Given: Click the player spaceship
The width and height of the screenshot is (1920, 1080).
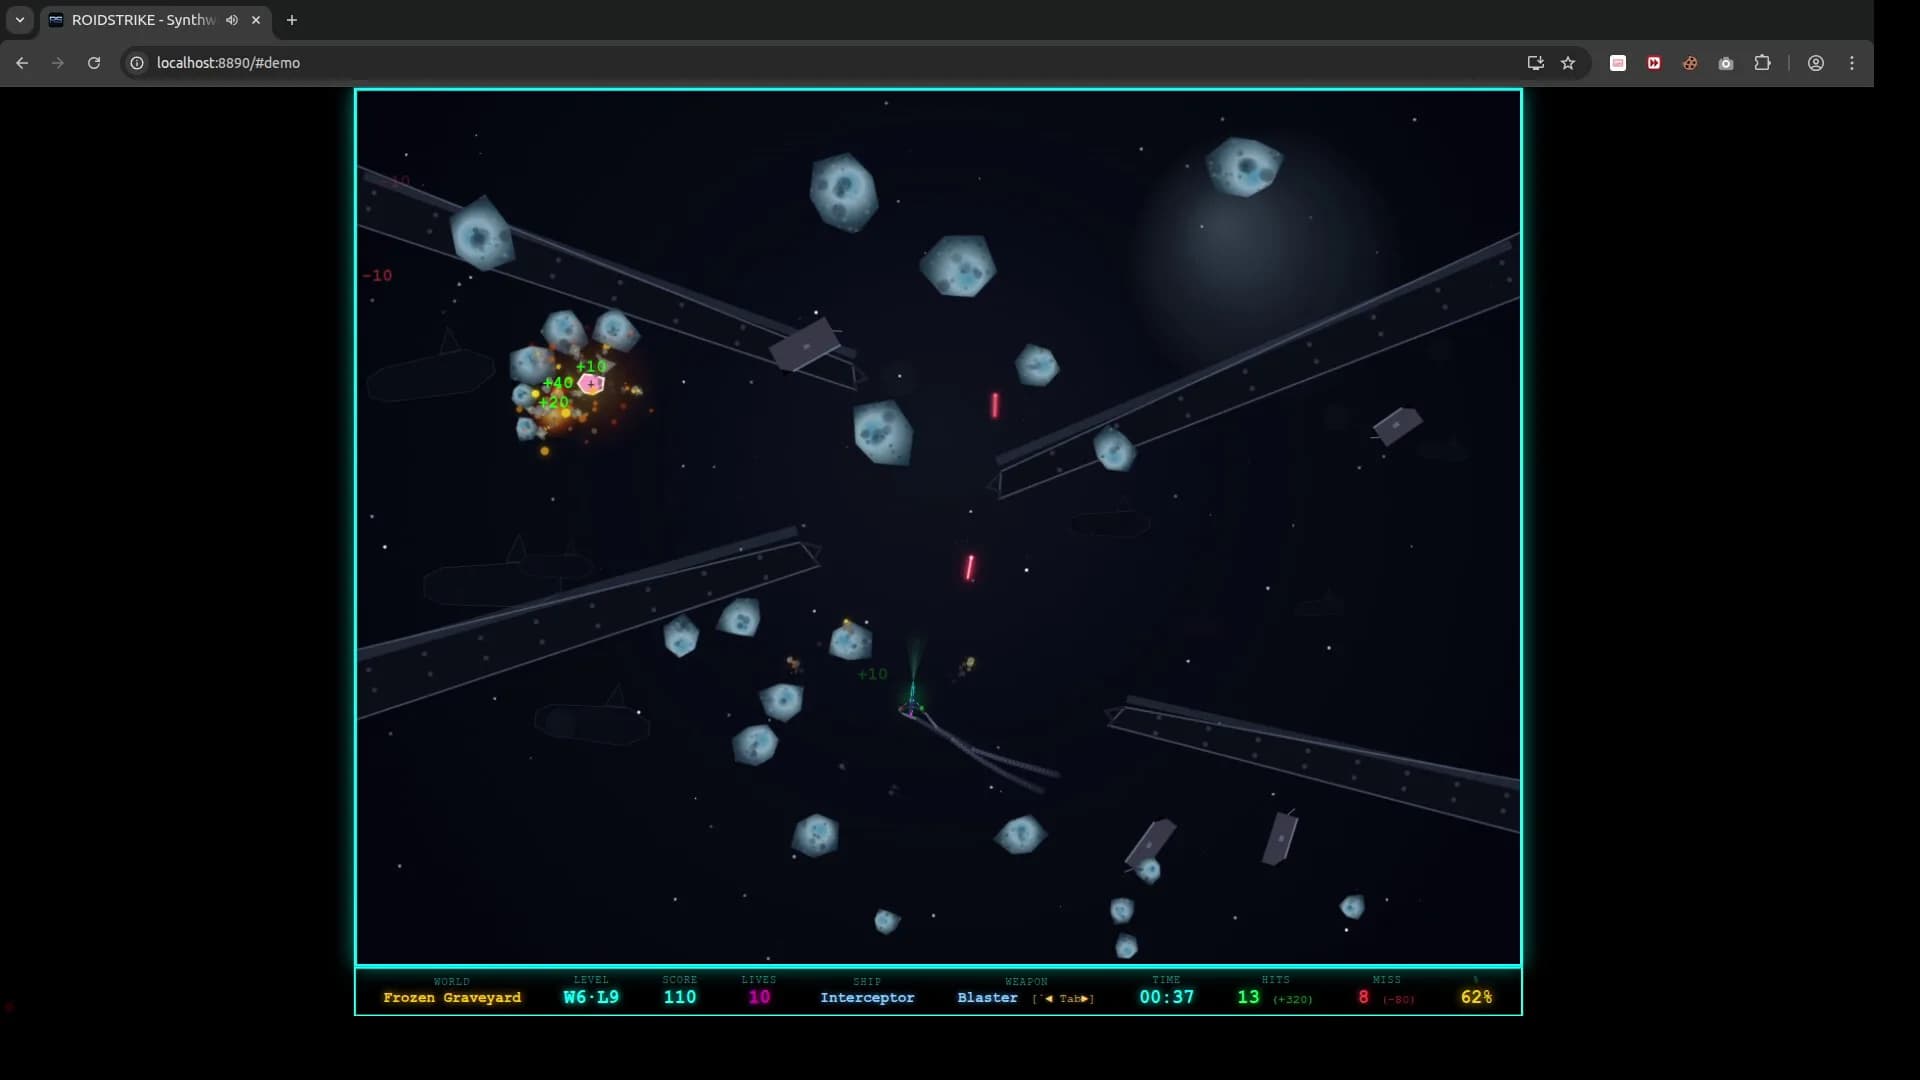Looking at the screenshot, I should pos(911,702).
